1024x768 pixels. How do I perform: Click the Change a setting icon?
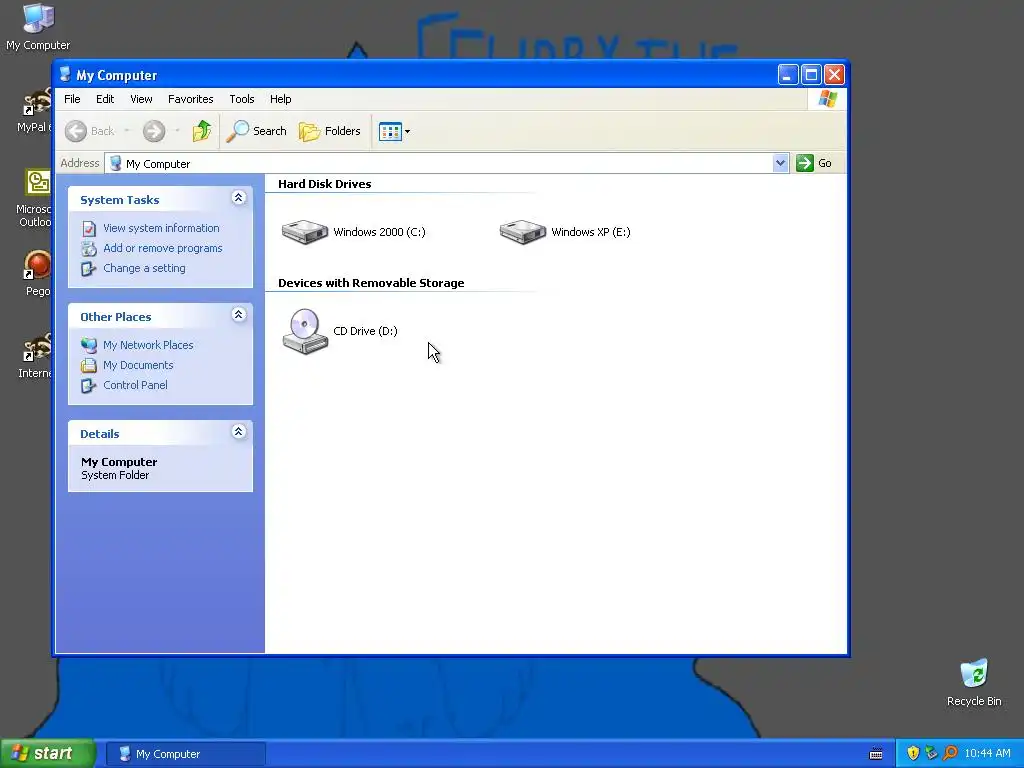coord(89,269)
